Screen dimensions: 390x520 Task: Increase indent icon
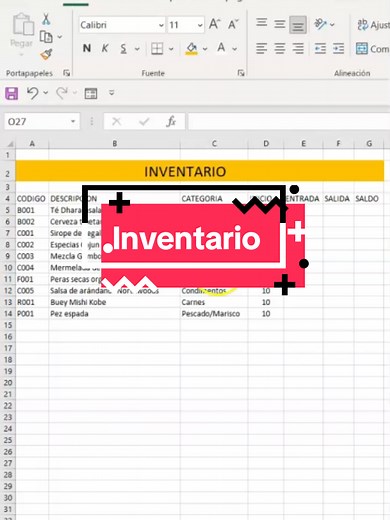[x=338, y=49]
